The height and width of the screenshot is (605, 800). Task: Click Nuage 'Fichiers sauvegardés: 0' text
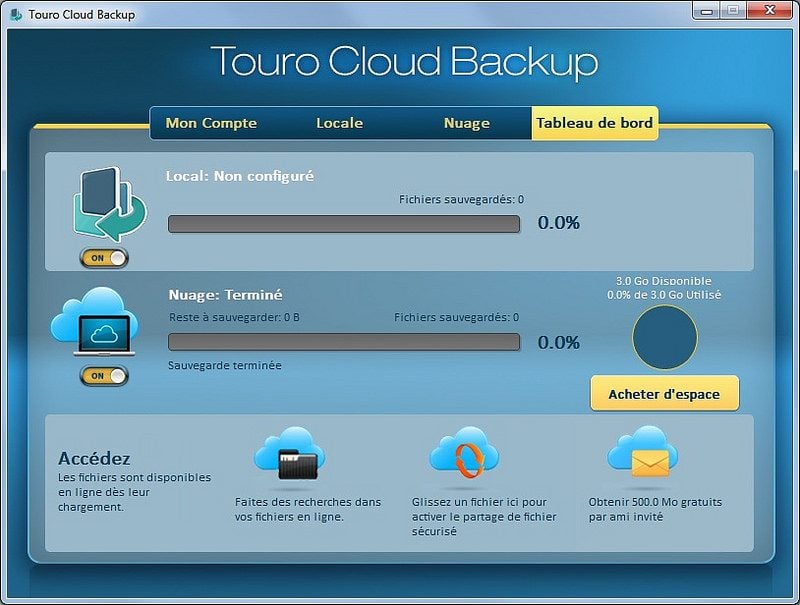tap(456, 317)
